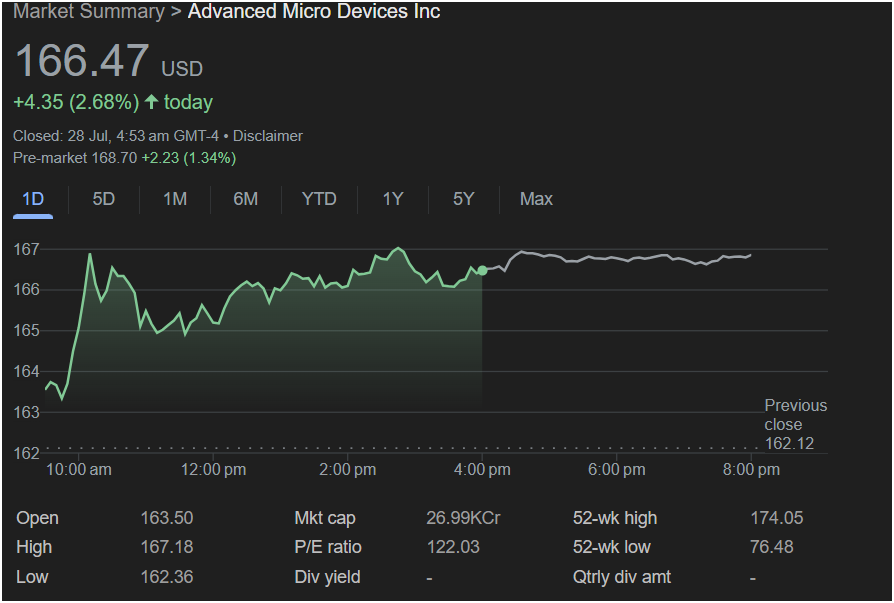Screen dimensions: 894x603
Task: Click the Open value 163.50
Action: click(167, 518)
